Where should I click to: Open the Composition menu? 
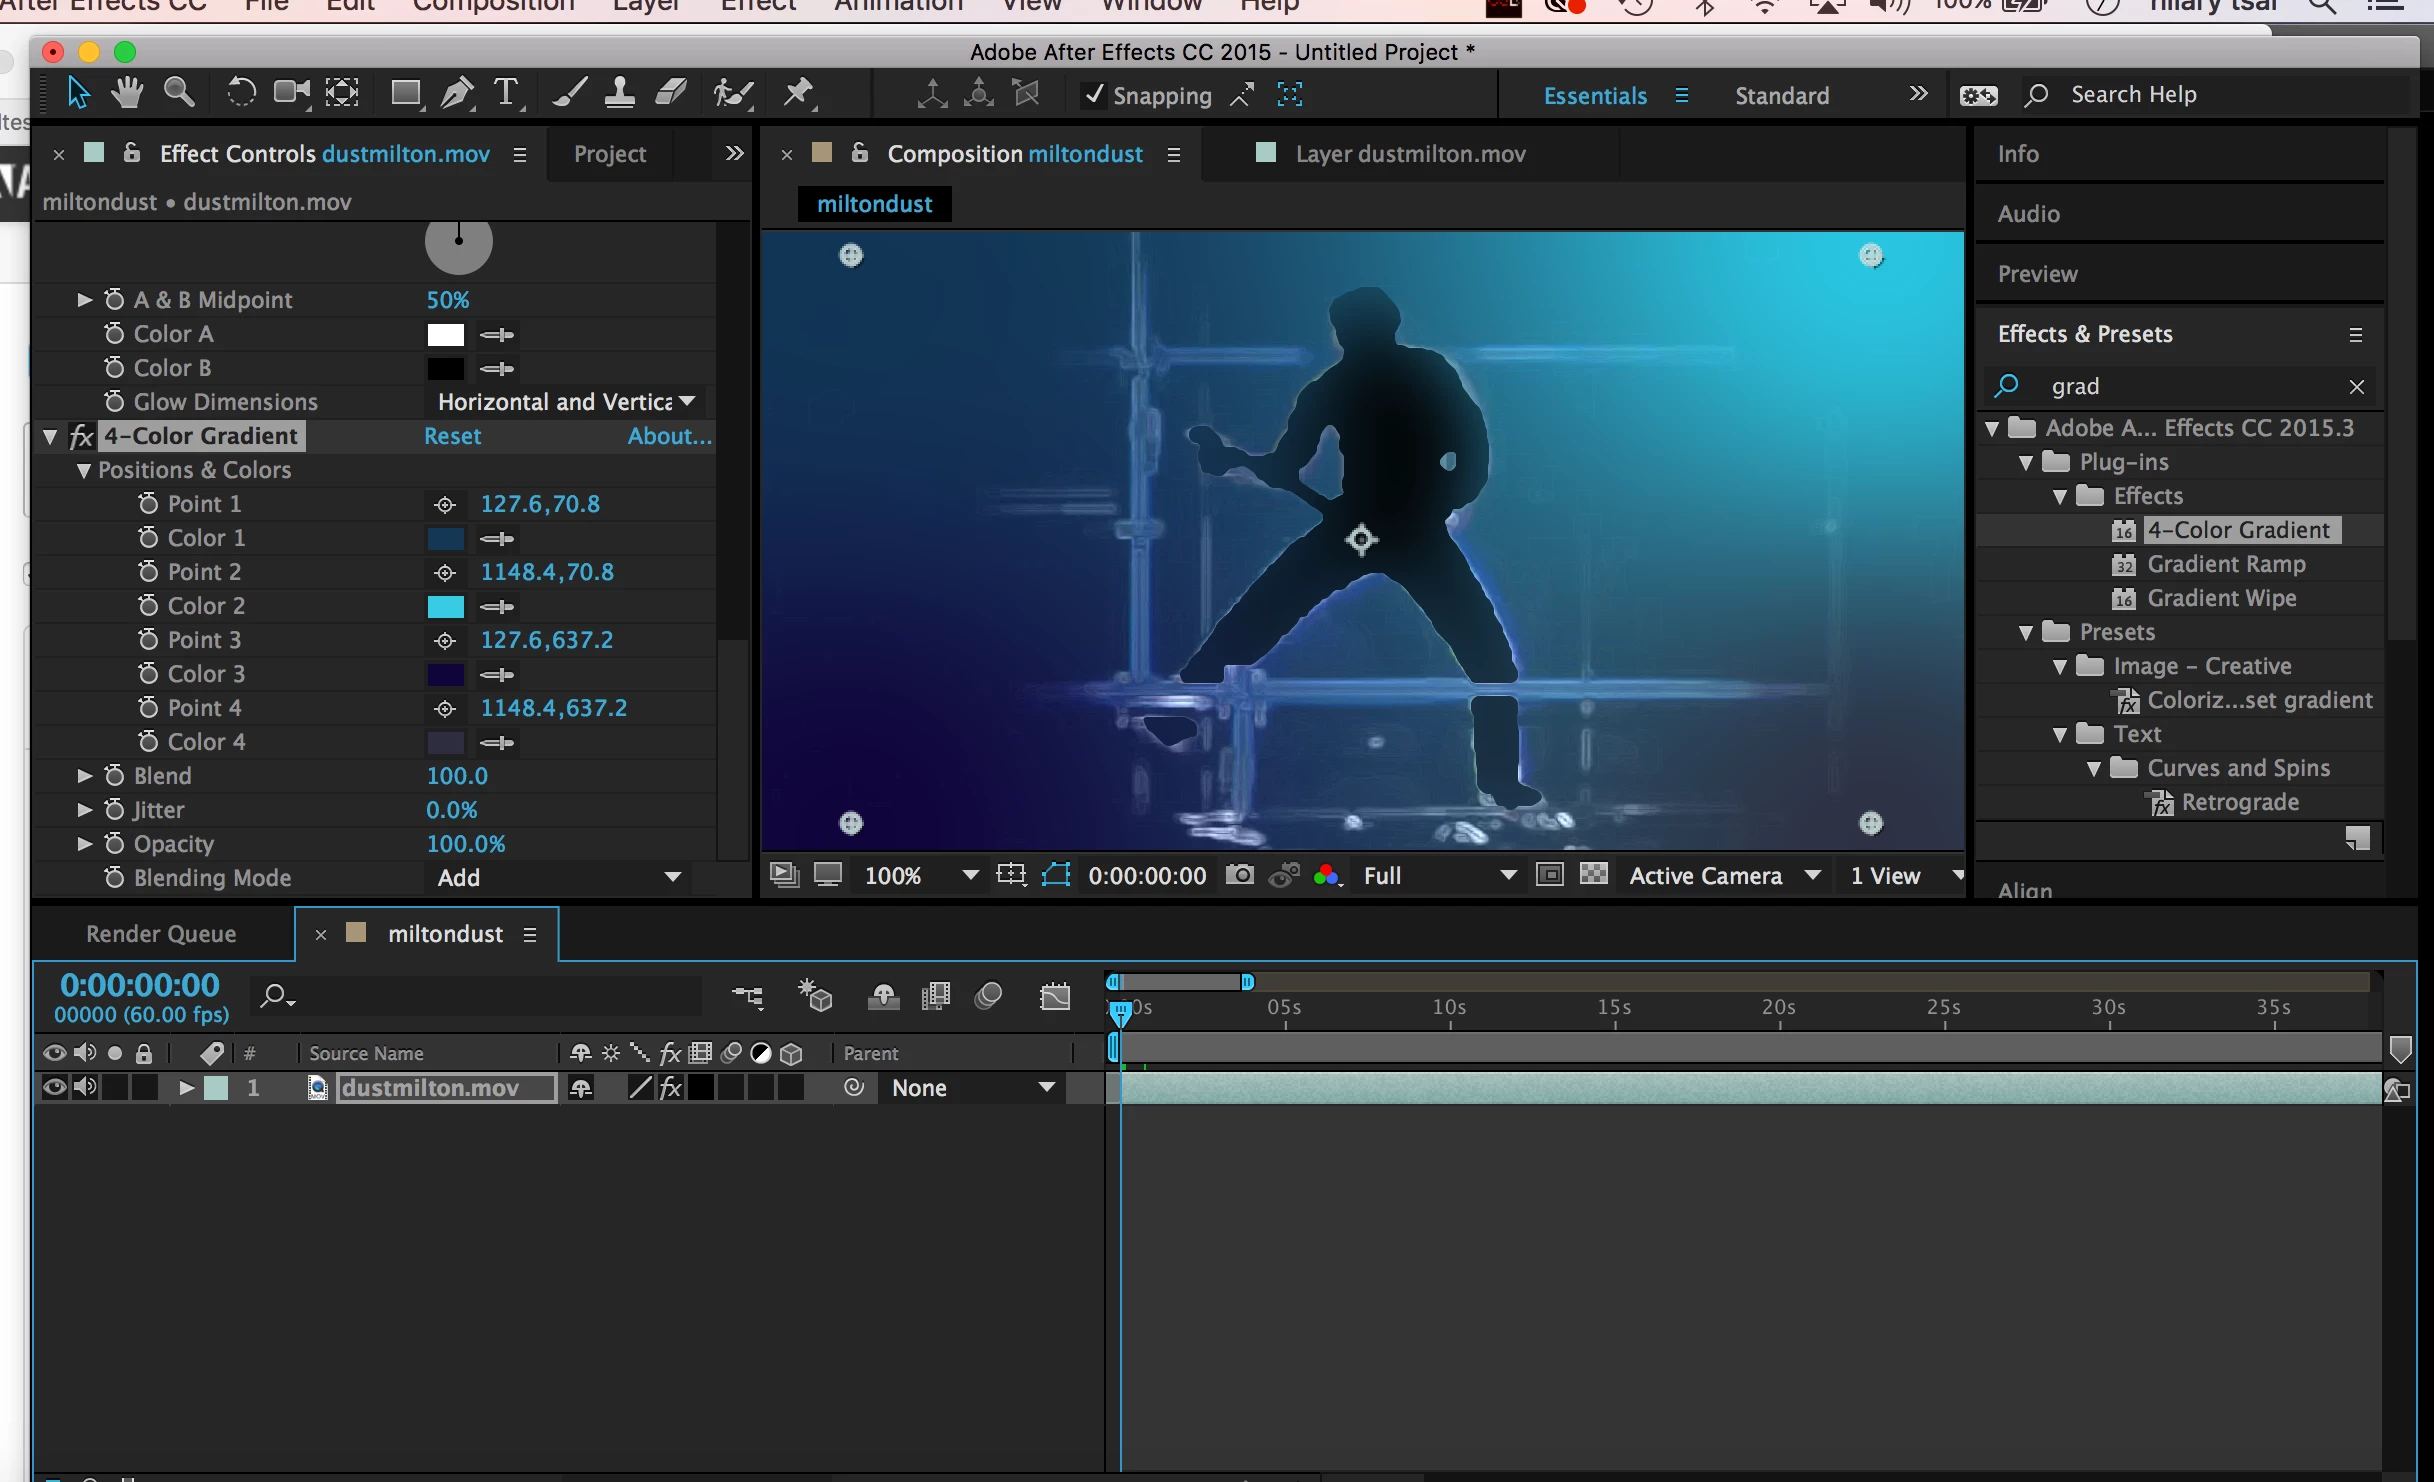tap(493, 6)
